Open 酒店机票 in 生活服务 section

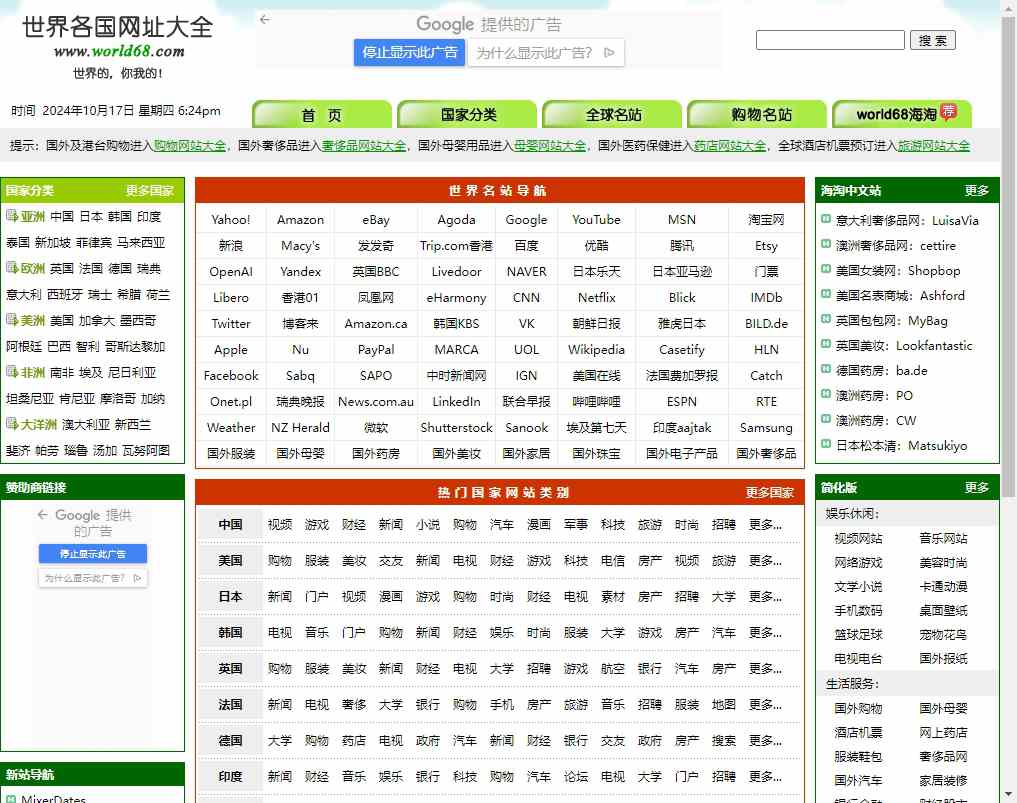point(857,732)
